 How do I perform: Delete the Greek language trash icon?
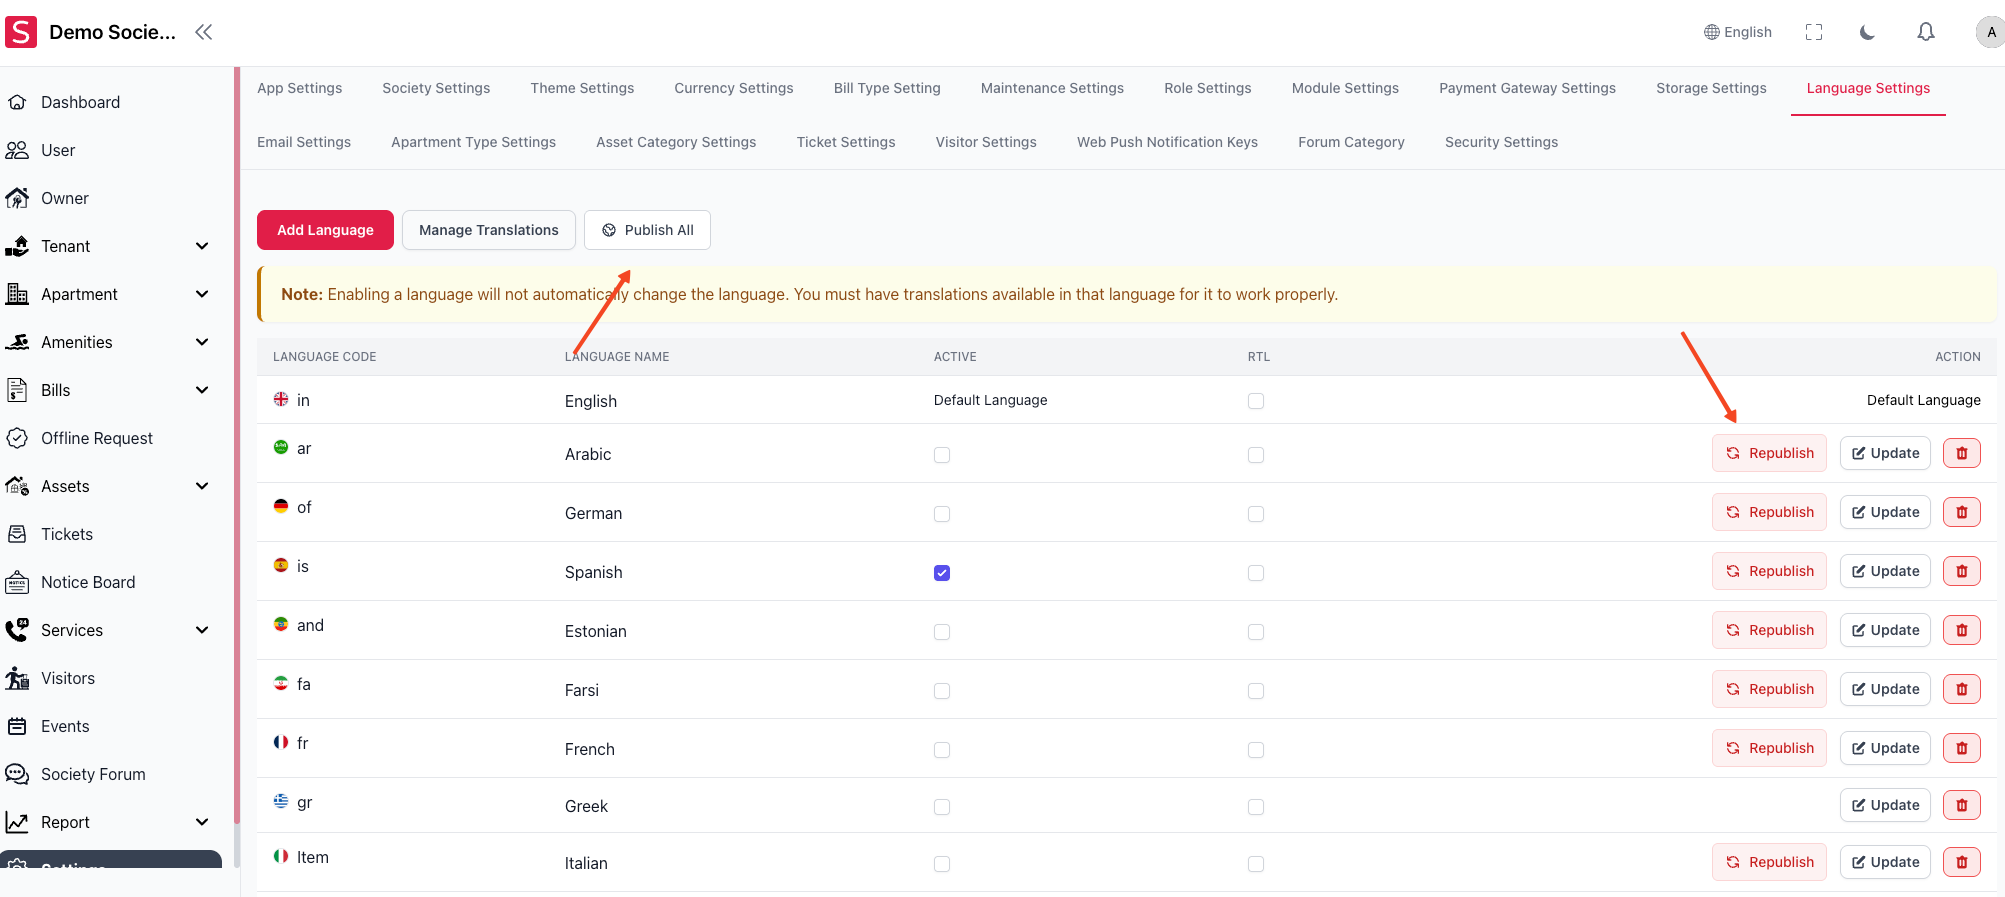[1961, 805]
